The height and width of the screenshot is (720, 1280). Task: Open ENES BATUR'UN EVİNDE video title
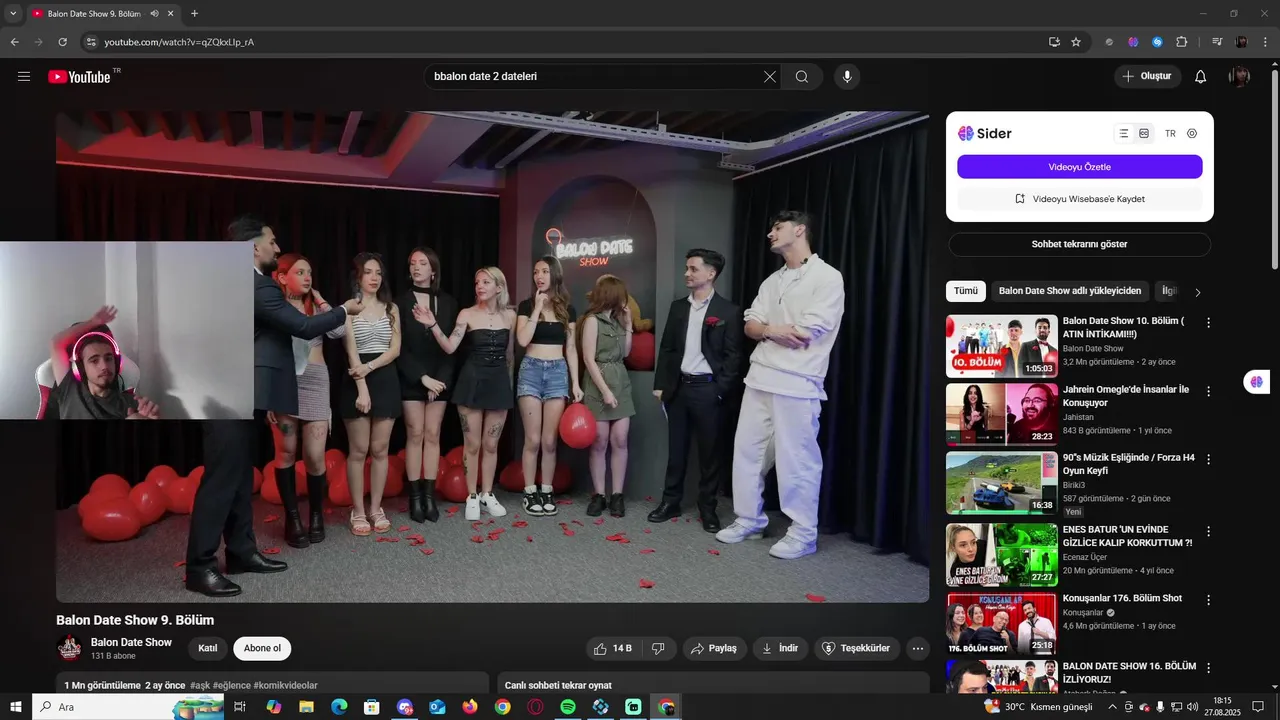[x=1127, y=536]
